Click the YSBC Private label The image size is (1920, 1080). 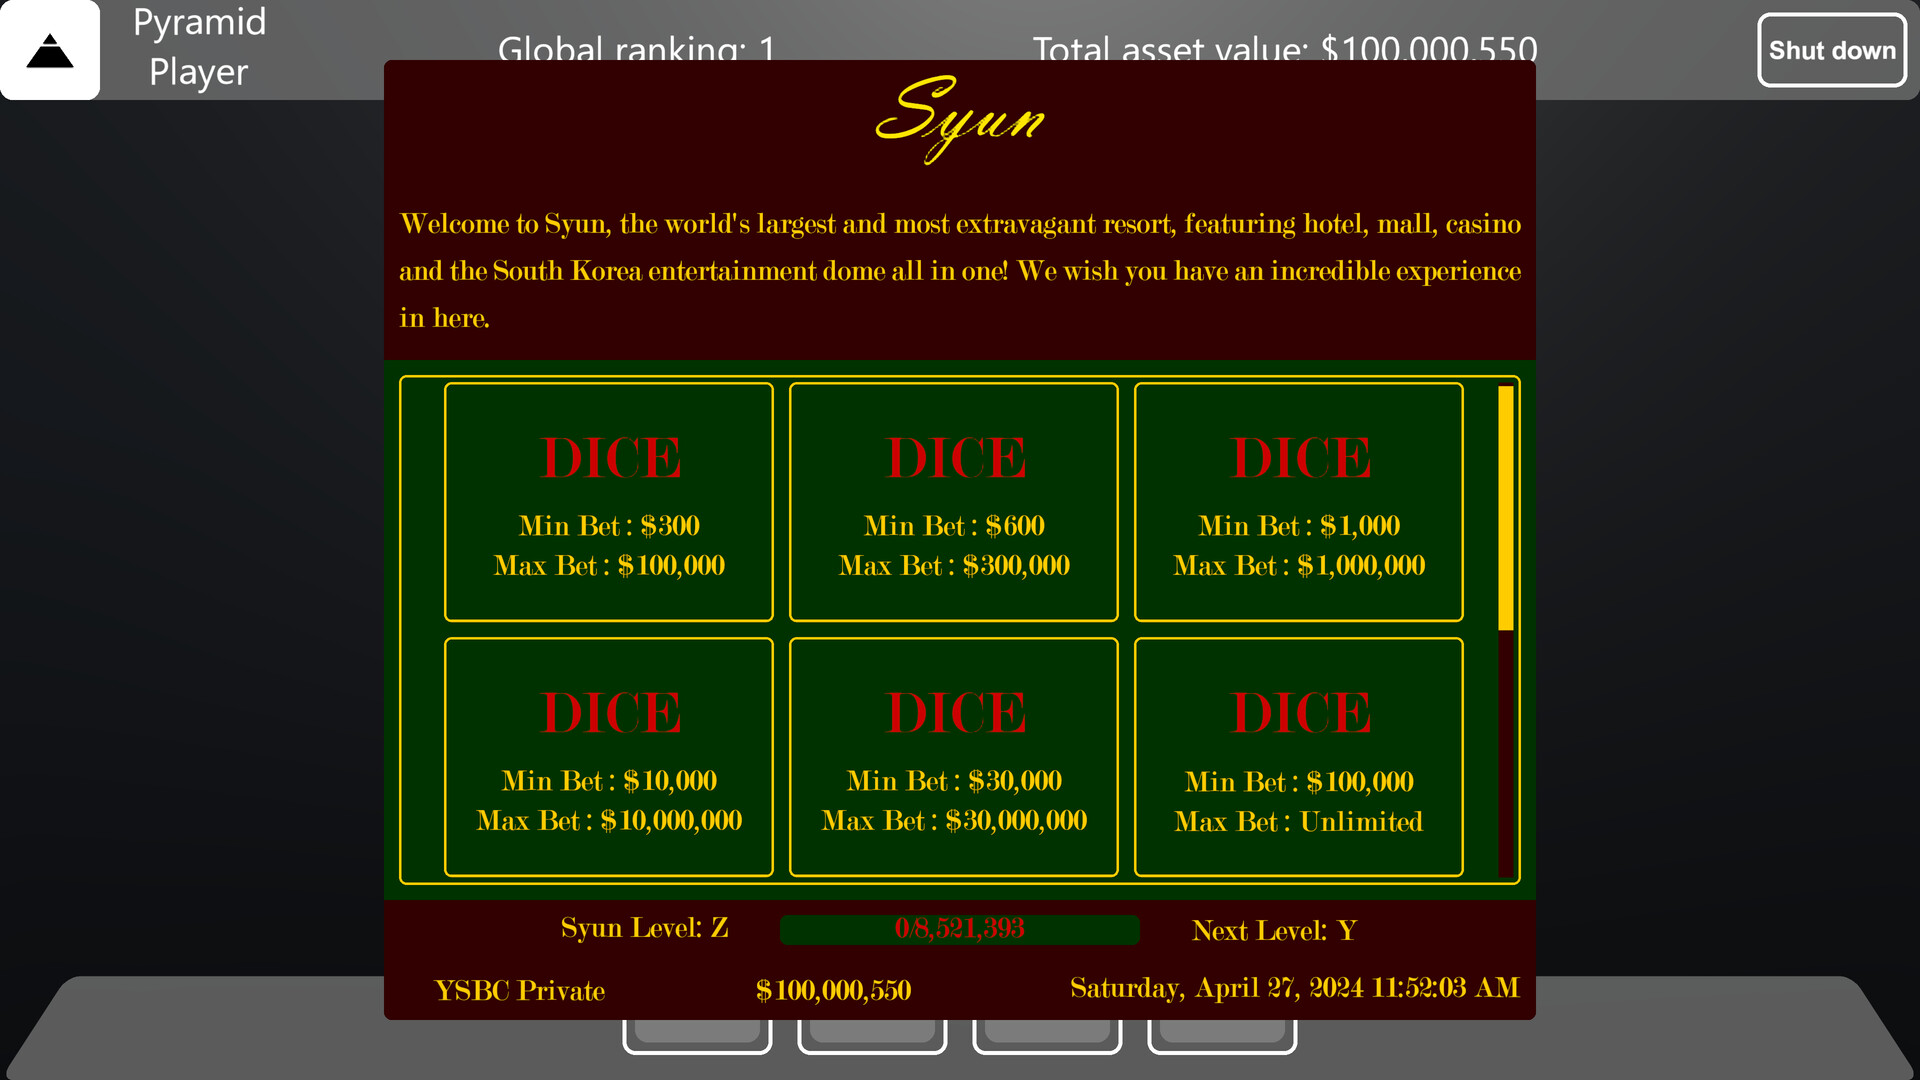(519, 990)
